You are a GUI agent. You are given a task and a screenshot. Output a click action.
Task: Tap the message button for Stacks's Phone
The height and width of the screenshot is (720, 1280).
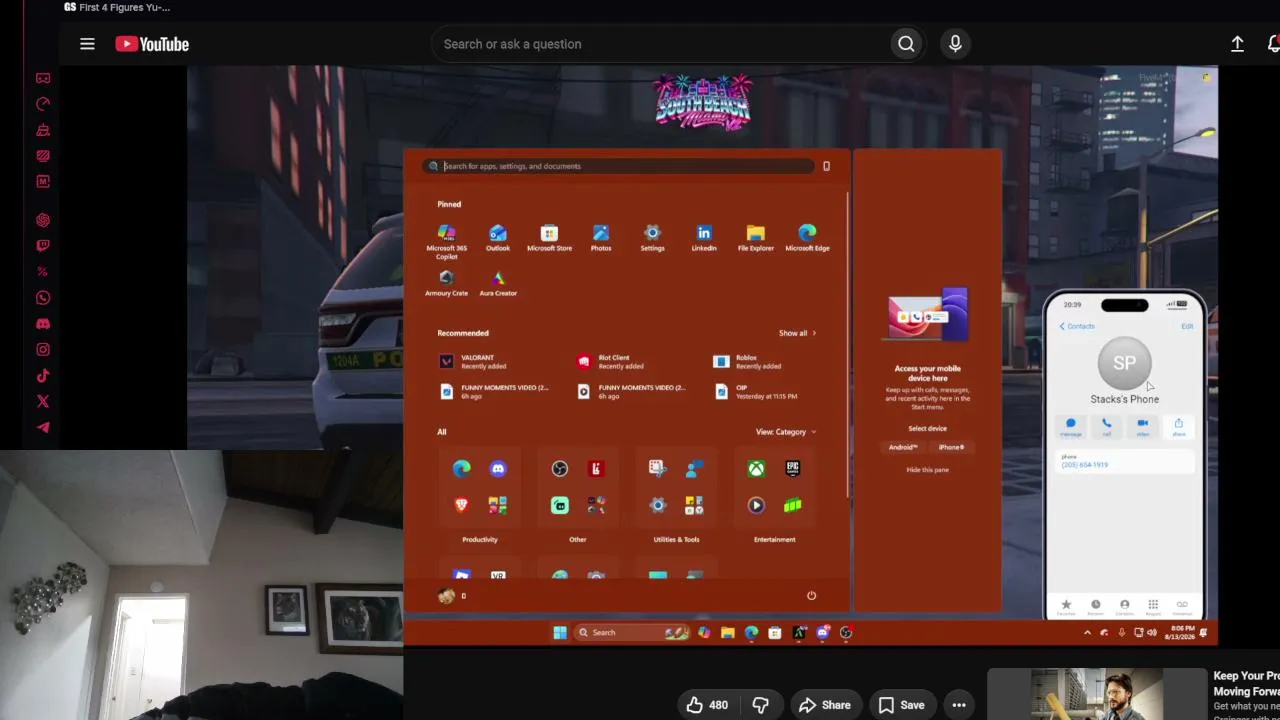[x=1070, y=427]
